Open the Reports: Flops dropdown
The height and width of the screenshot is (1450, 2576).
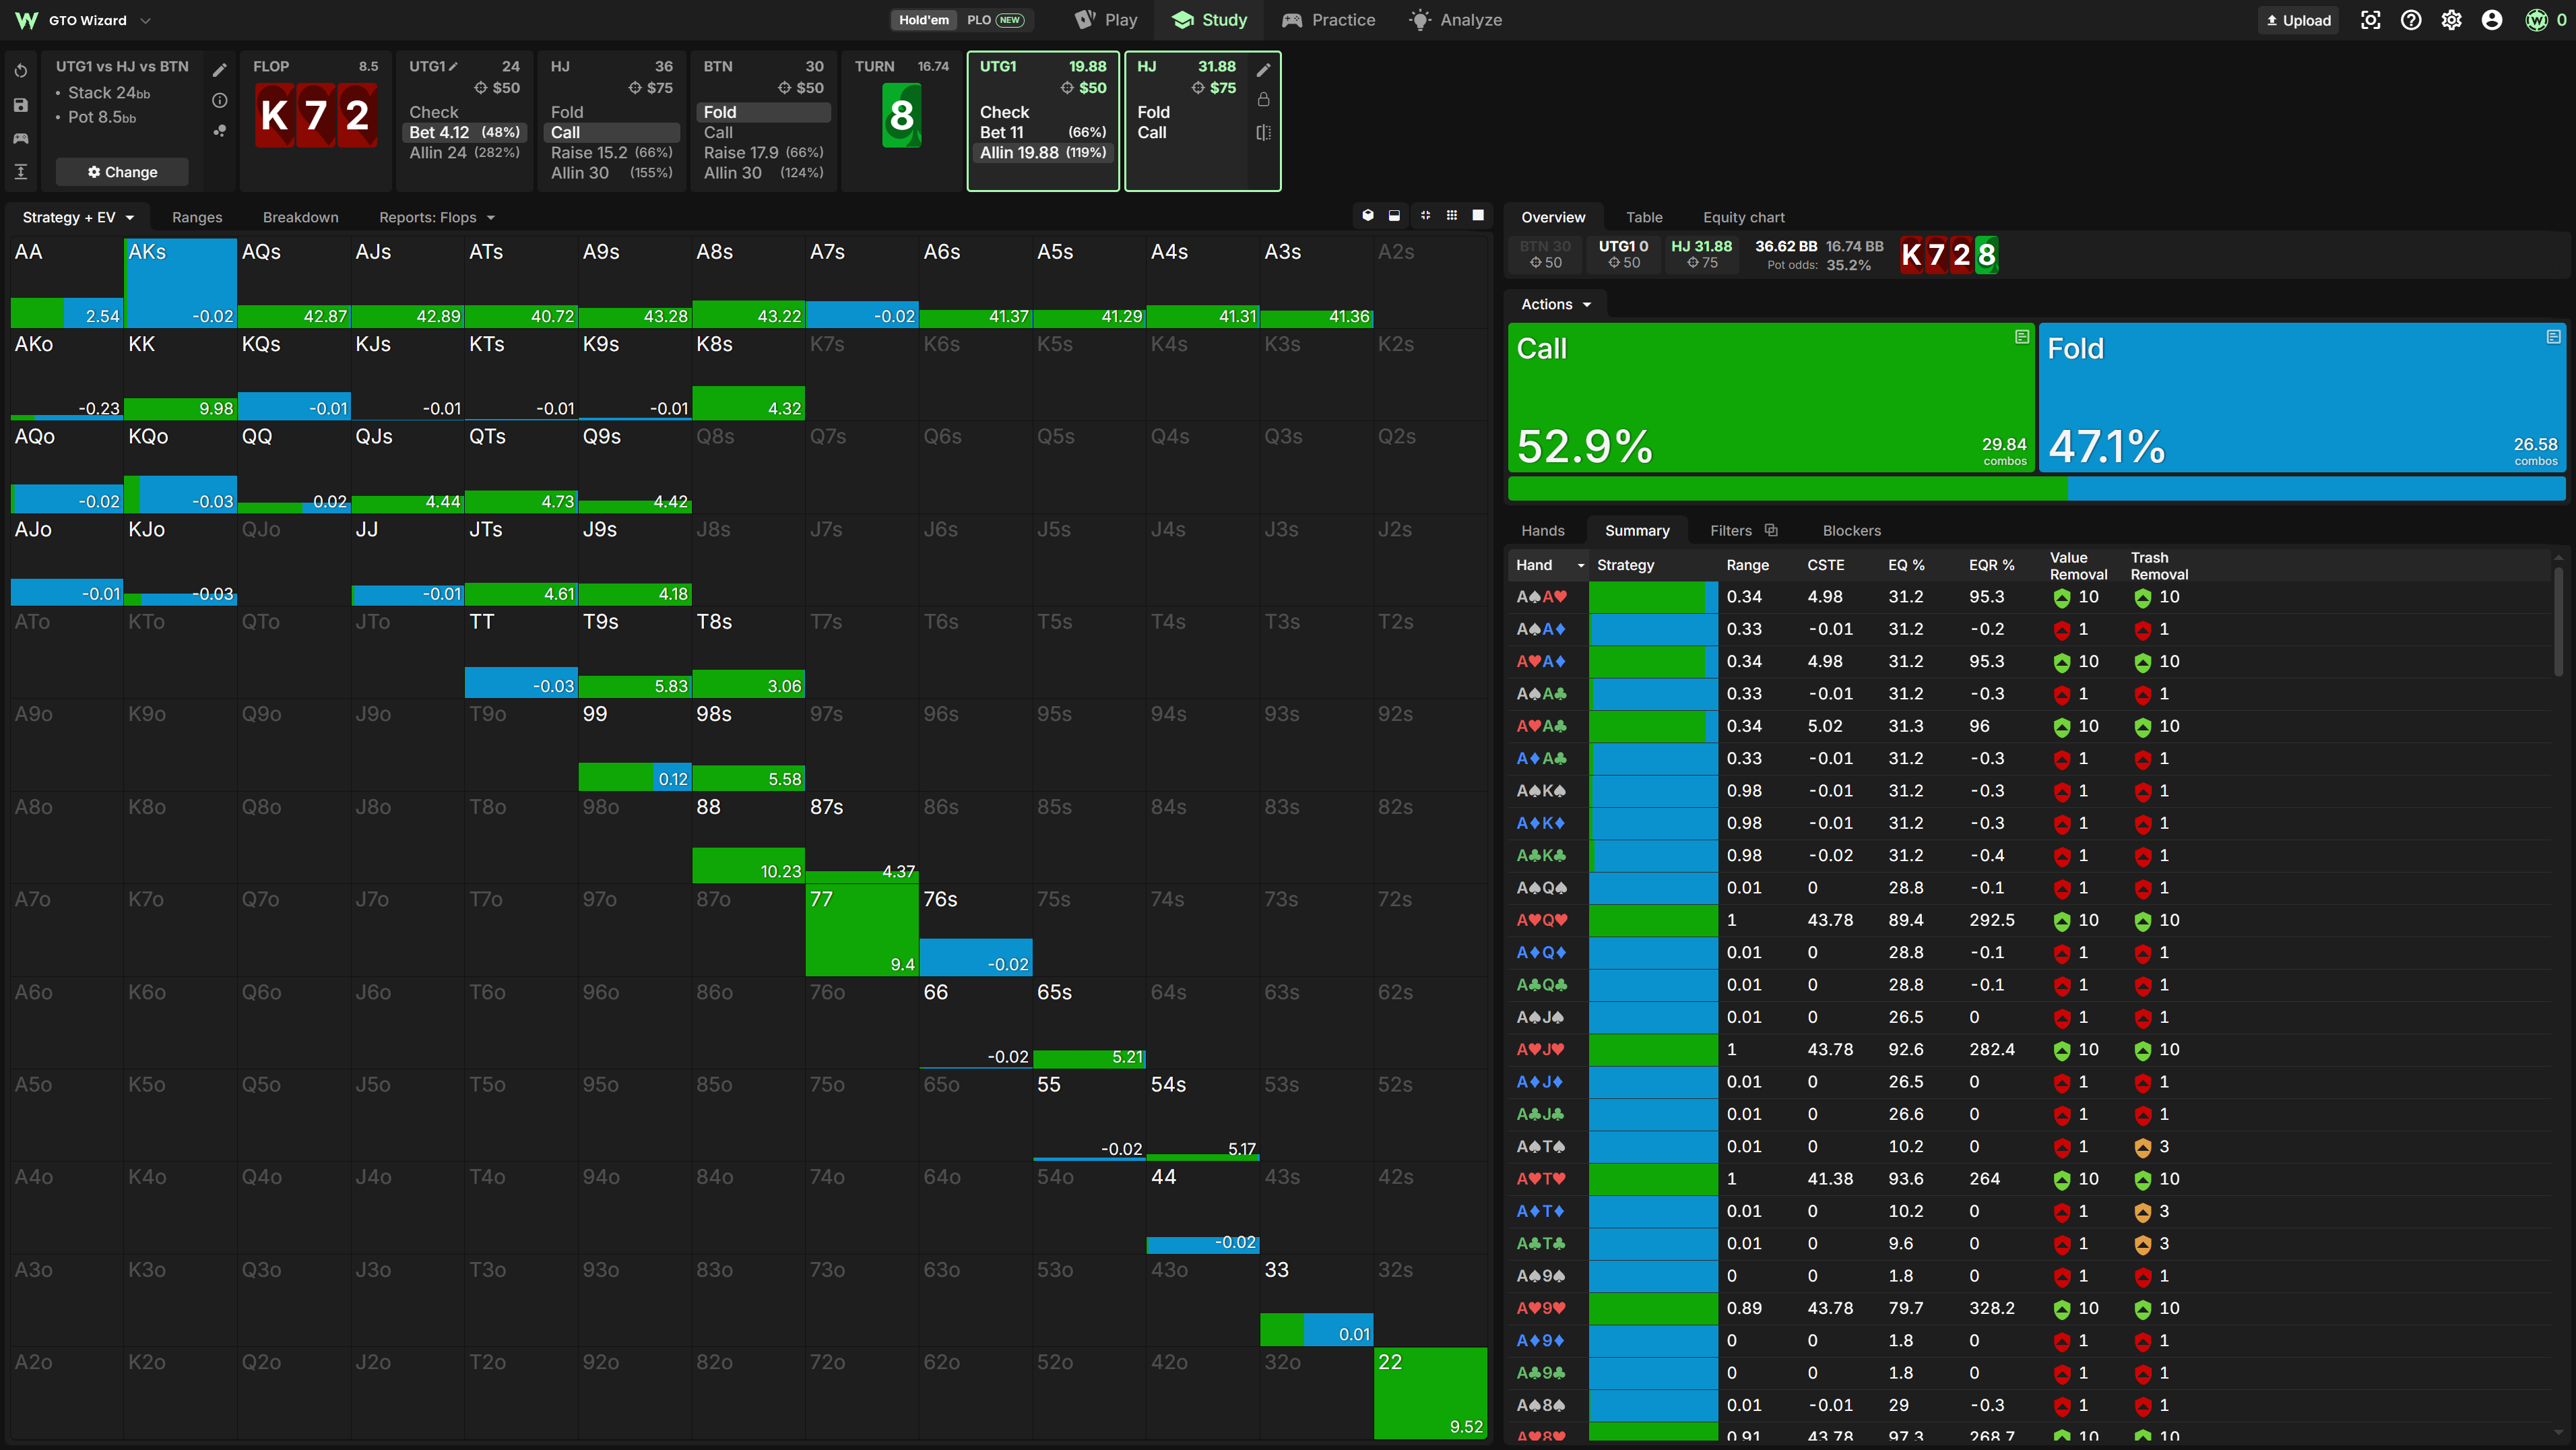pyautogui.click(x=436, y=217)
